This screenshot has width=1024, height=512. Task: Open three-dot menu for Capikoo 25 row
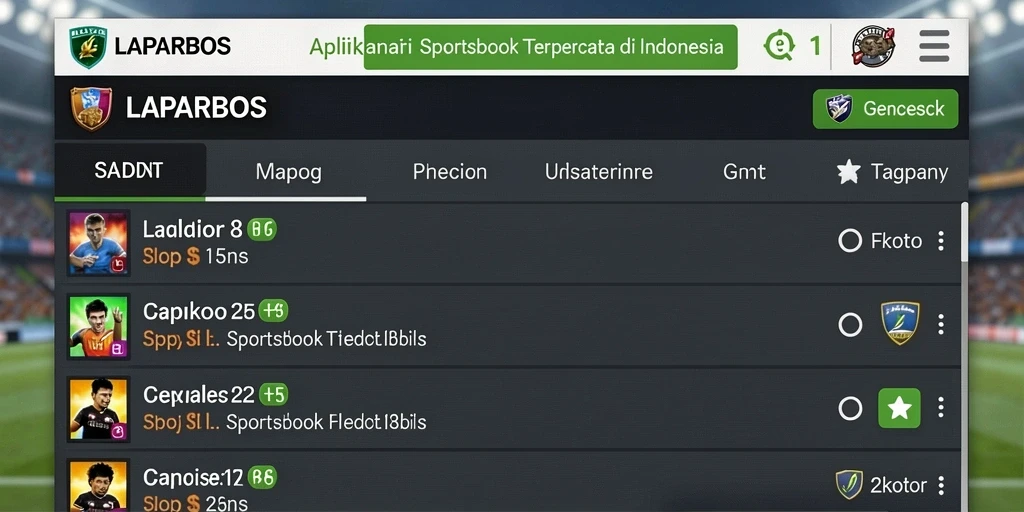pyautogui.click(x=940, y=325)
